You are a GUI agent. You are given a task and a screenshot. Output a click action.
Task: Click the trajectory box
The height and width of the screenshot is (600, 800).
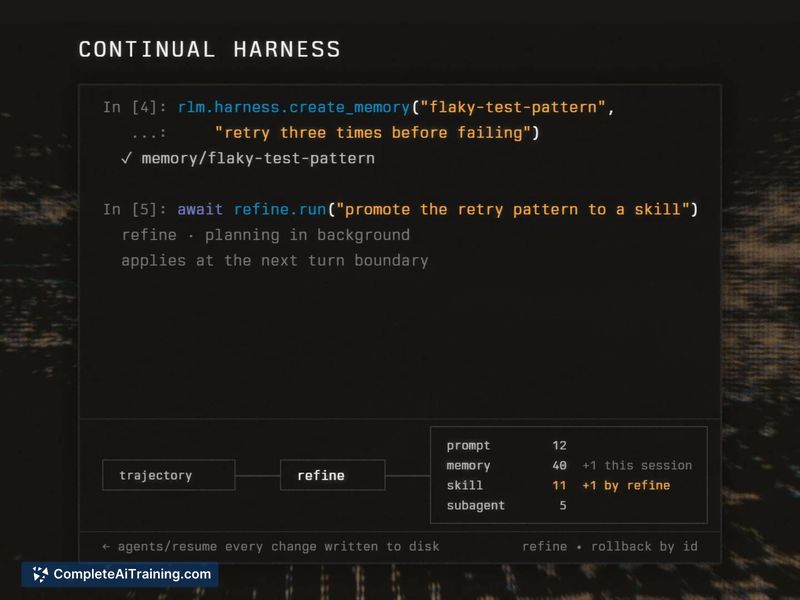169,475
